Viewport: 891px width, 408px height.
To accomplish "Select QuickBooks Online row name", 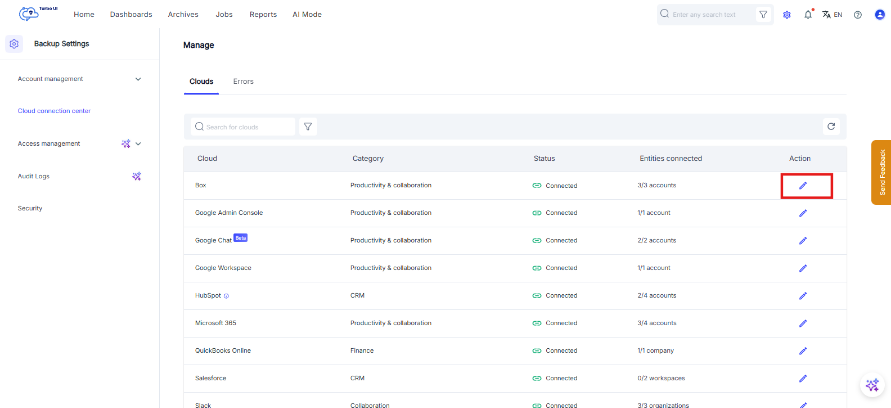I will (x=223, y=351).
